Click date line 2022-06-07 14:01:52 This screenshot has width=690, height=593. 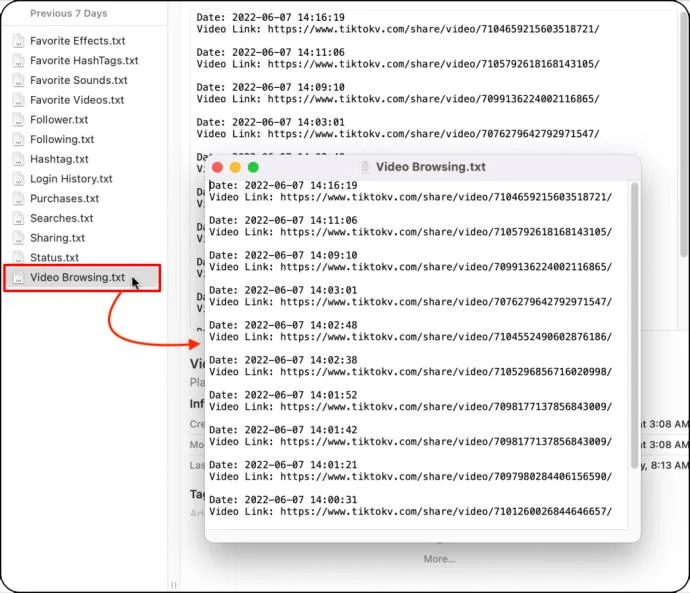(283, 395)
